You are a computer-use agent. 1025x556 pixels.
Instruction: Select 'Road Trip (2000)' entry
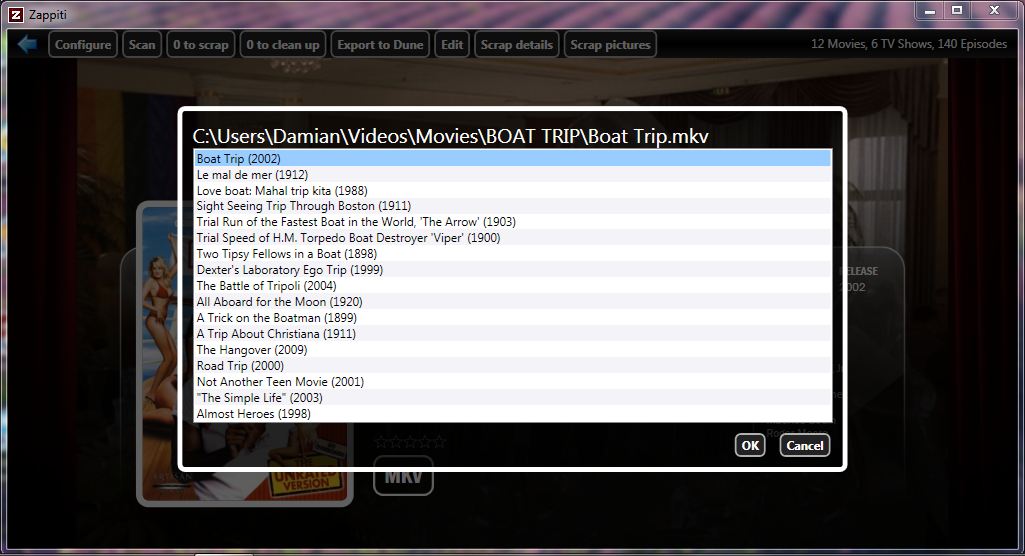point(512,366)
